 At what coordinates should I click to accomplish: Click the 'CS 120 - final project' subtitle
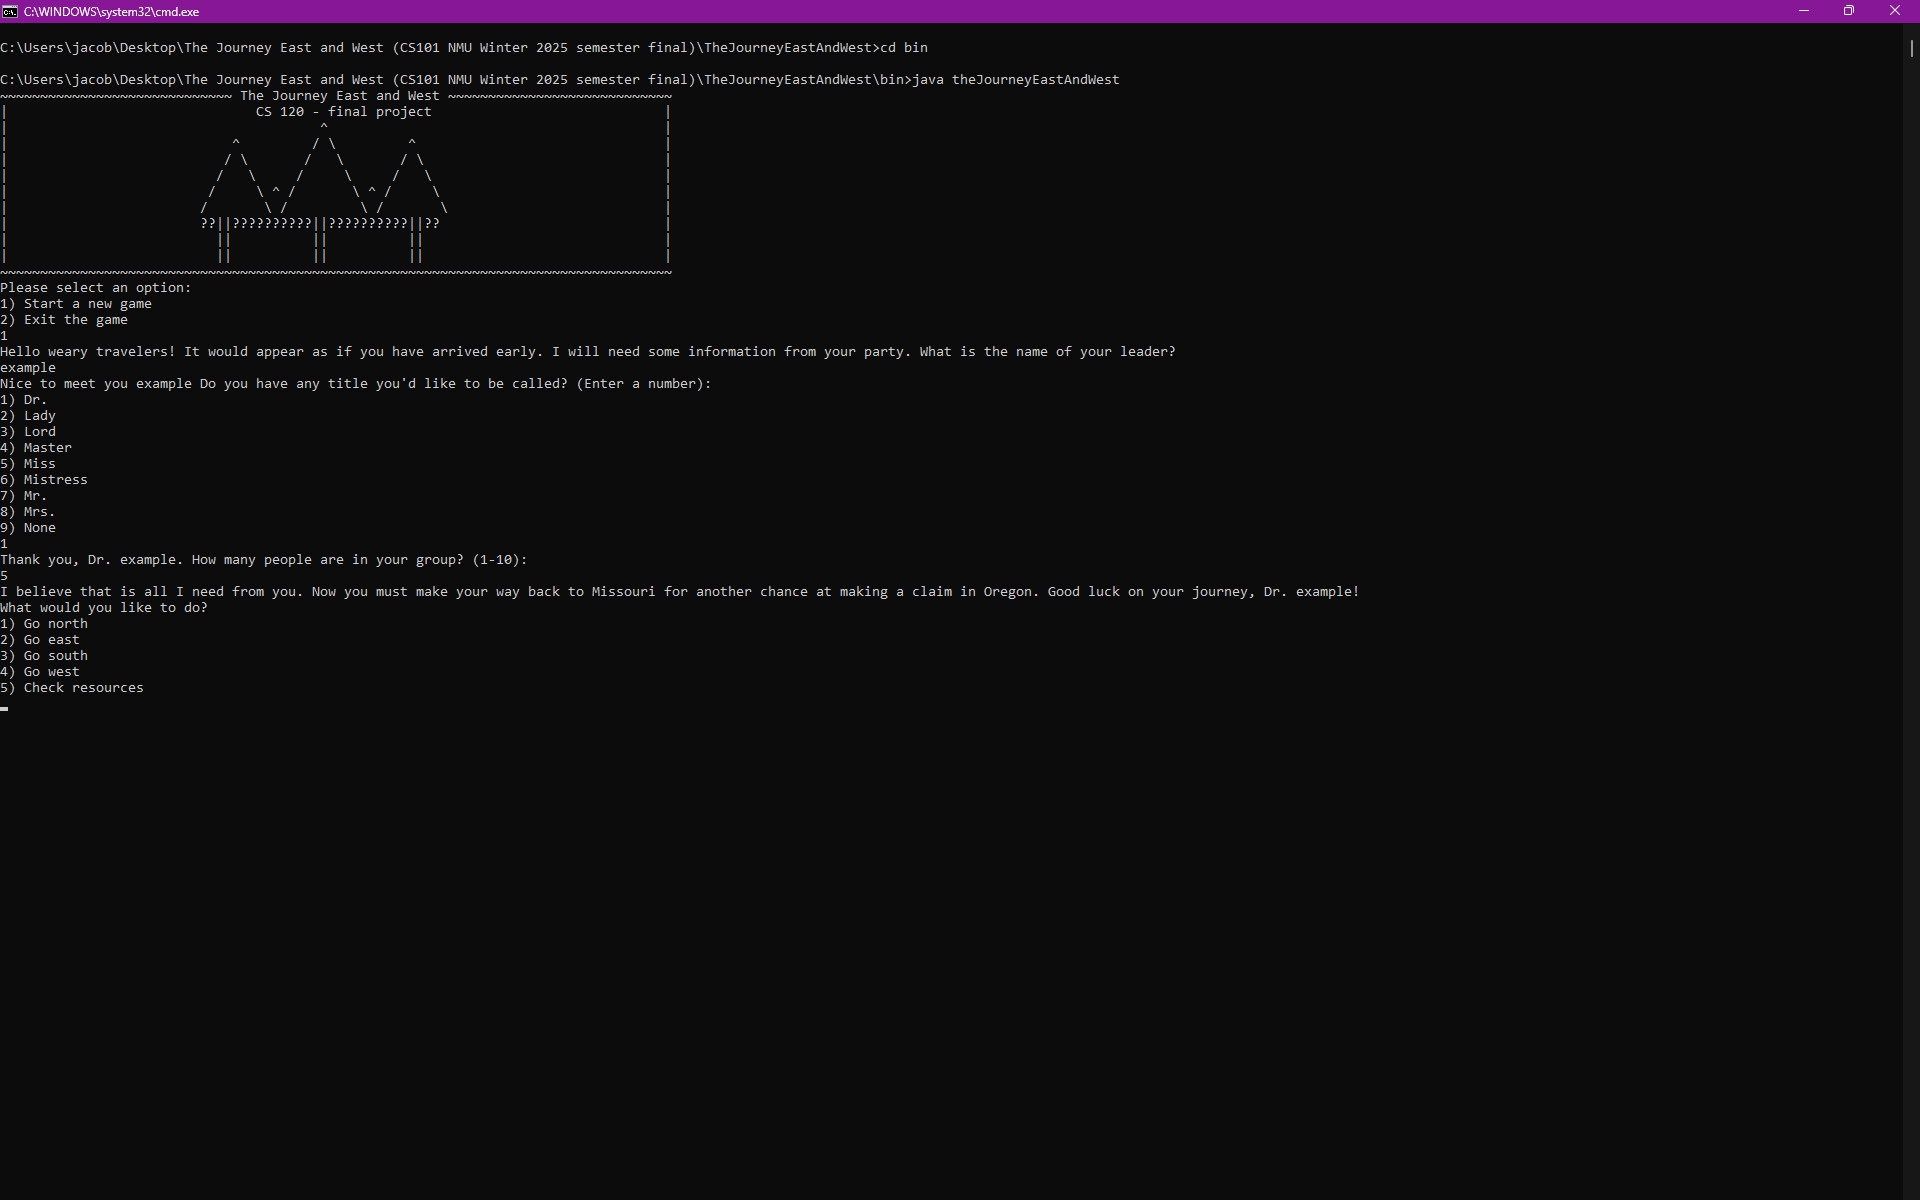344,111
